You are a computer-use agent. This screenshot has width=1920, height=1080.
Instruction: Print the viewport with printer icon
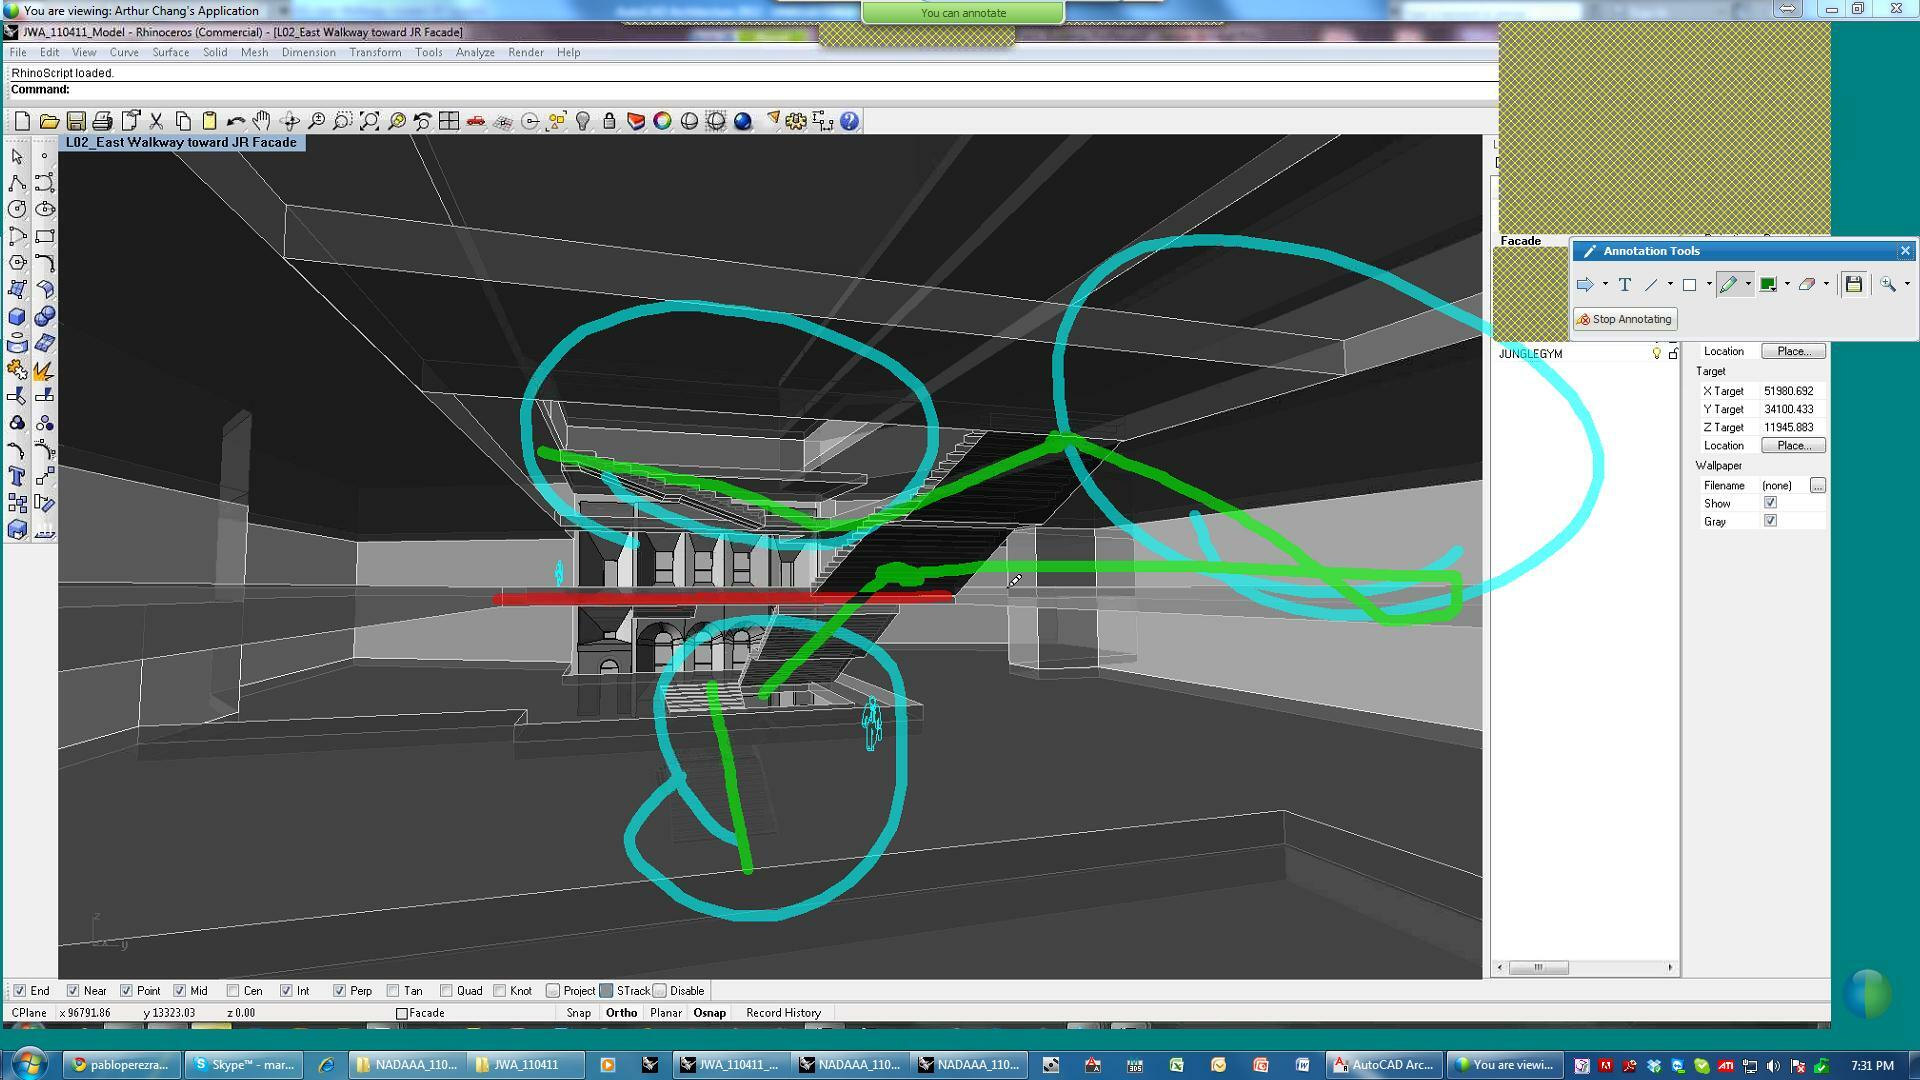[x=102, y=121]
